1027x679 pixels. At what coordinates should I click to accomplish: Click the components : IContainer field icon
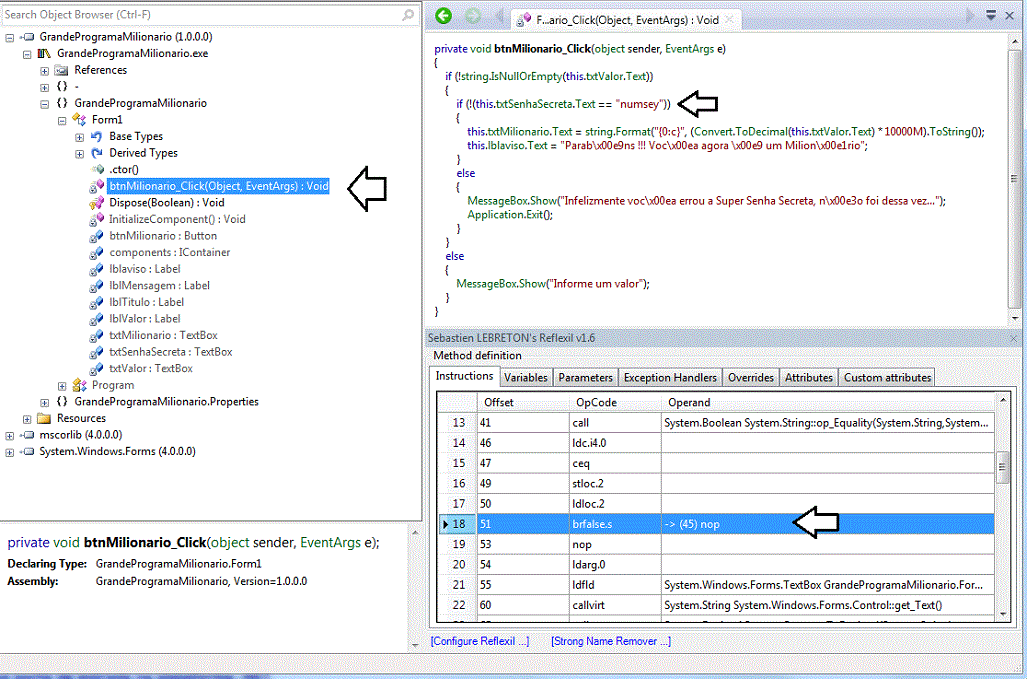coord(97,253)
